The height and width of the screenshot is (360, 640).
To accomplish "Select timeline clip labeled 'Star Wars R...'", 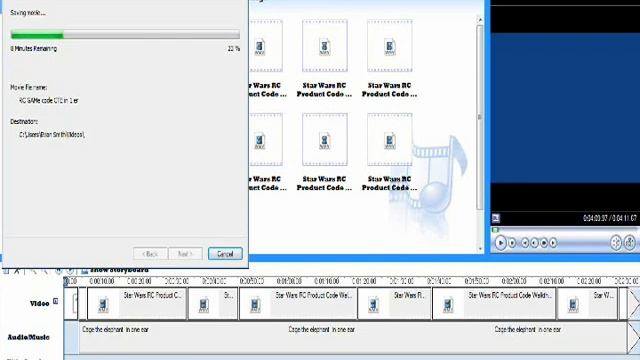I will pyautogui.click(x=394, y=303).
